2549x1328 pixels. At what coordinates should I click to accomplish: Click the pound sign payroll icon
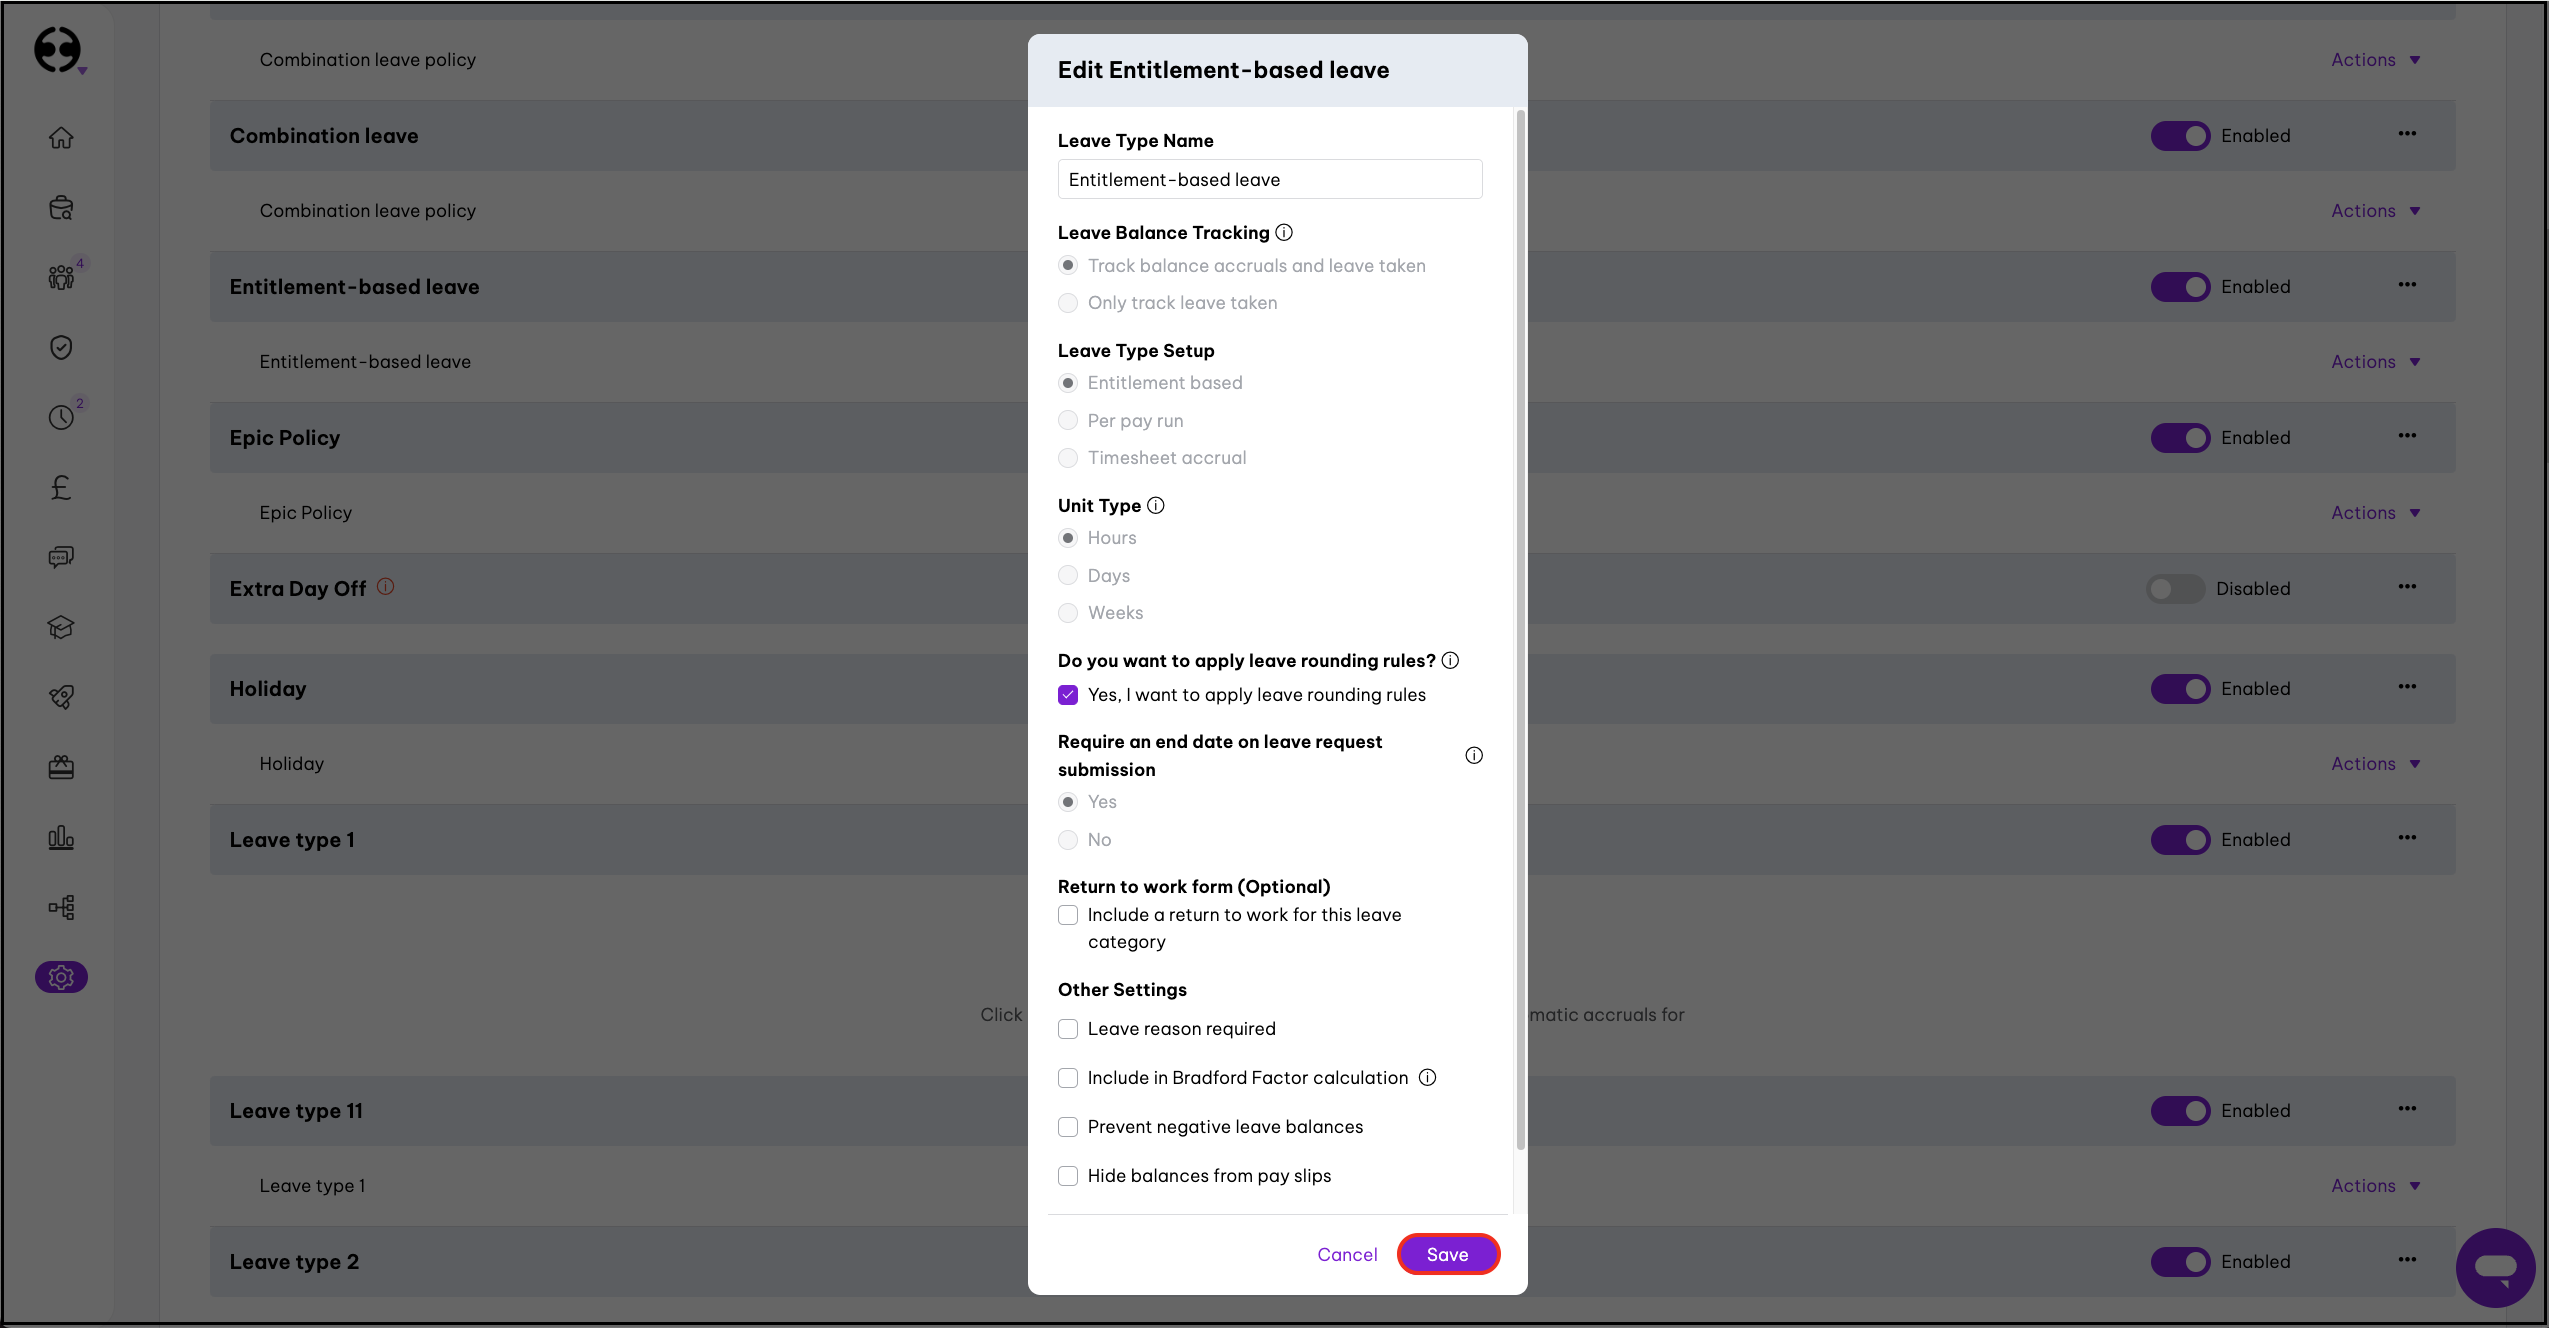coord(61,488)
